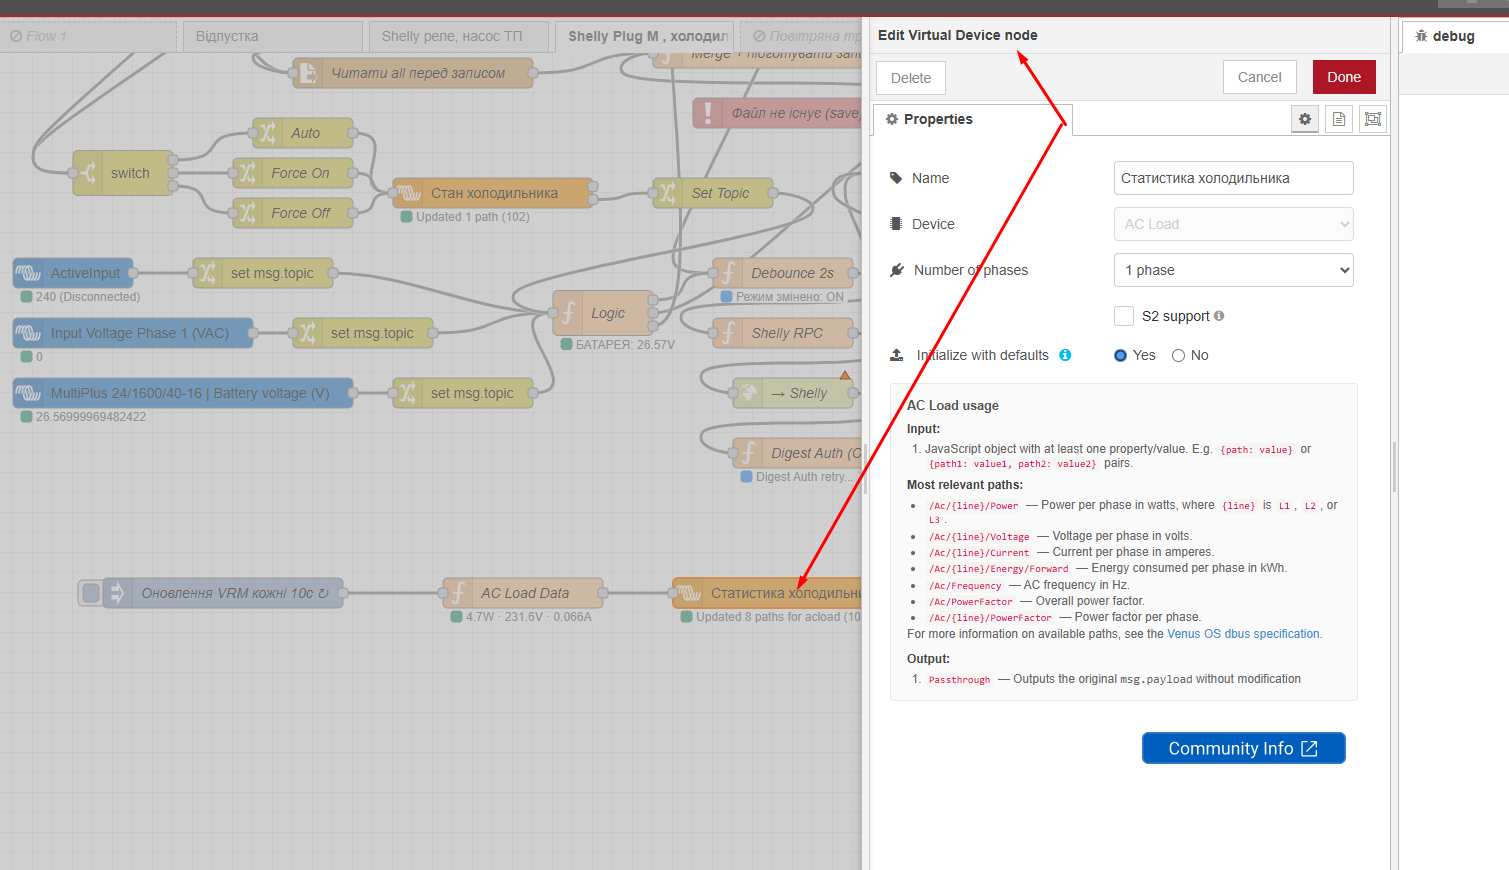Screen dimensions: 1509x870
Task: Click the inject button on Оновлення VRM node
Action: 91,593
